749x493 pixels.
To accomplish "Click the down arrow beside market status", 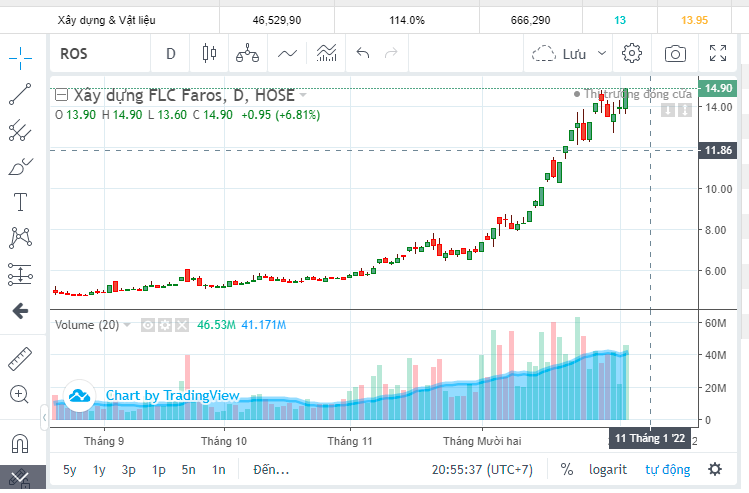I will (x=668, y=110).
